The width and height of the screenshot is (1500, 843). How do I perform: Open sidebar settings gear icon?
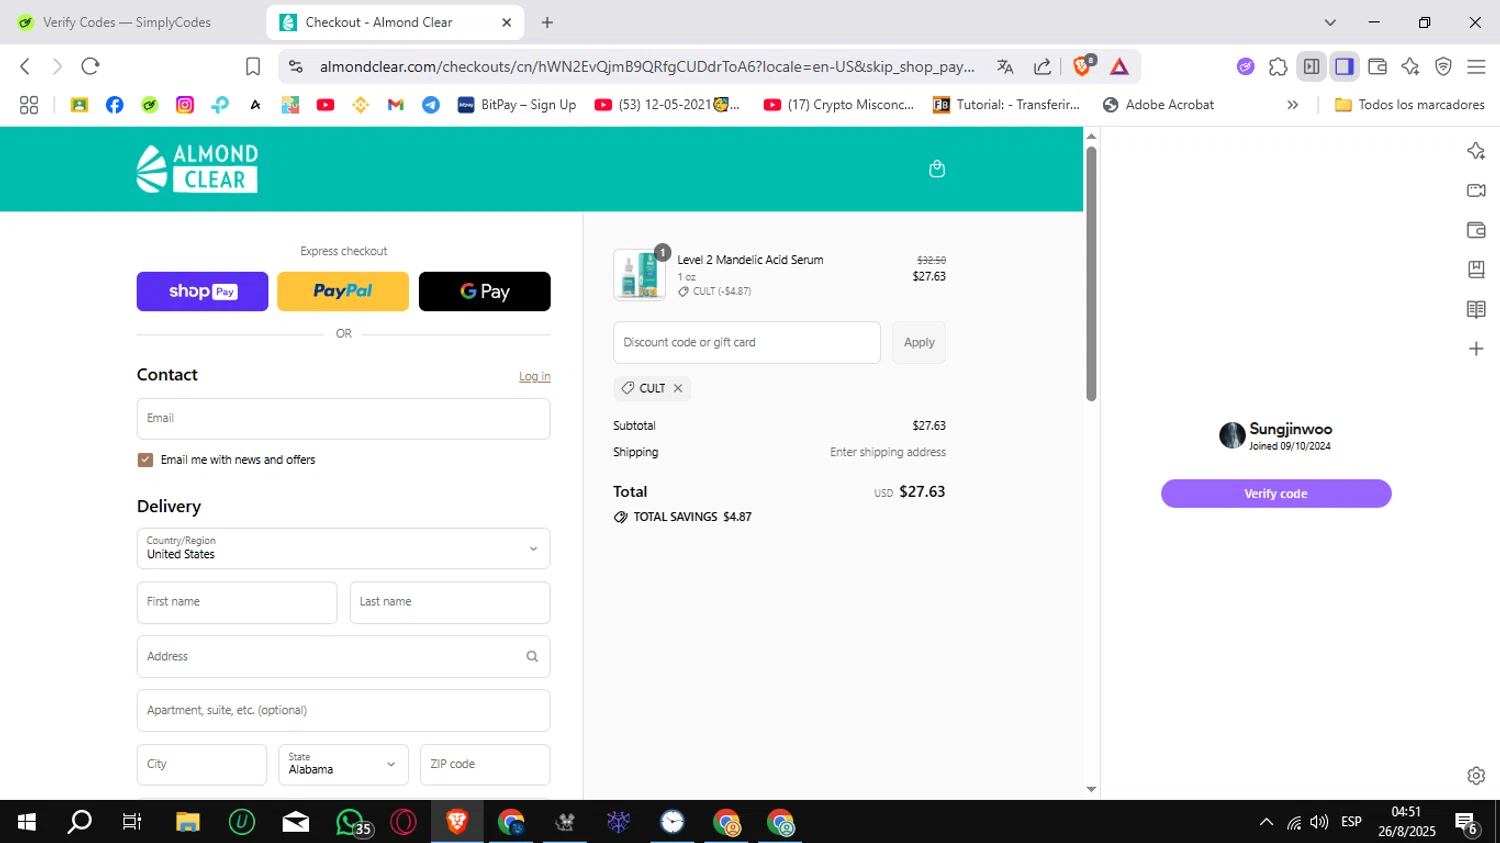tap(1476, 776)
